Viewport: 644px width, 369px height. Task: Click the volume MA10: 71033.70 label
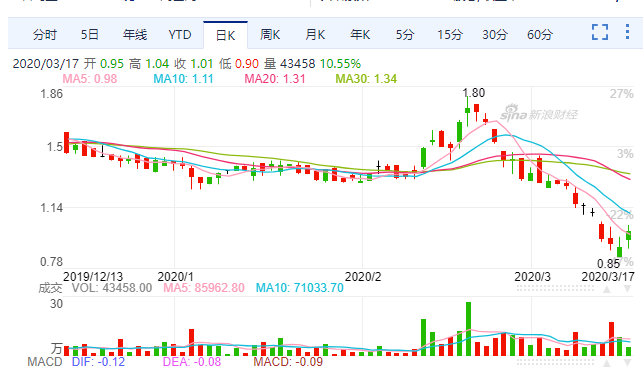[299, 288]
